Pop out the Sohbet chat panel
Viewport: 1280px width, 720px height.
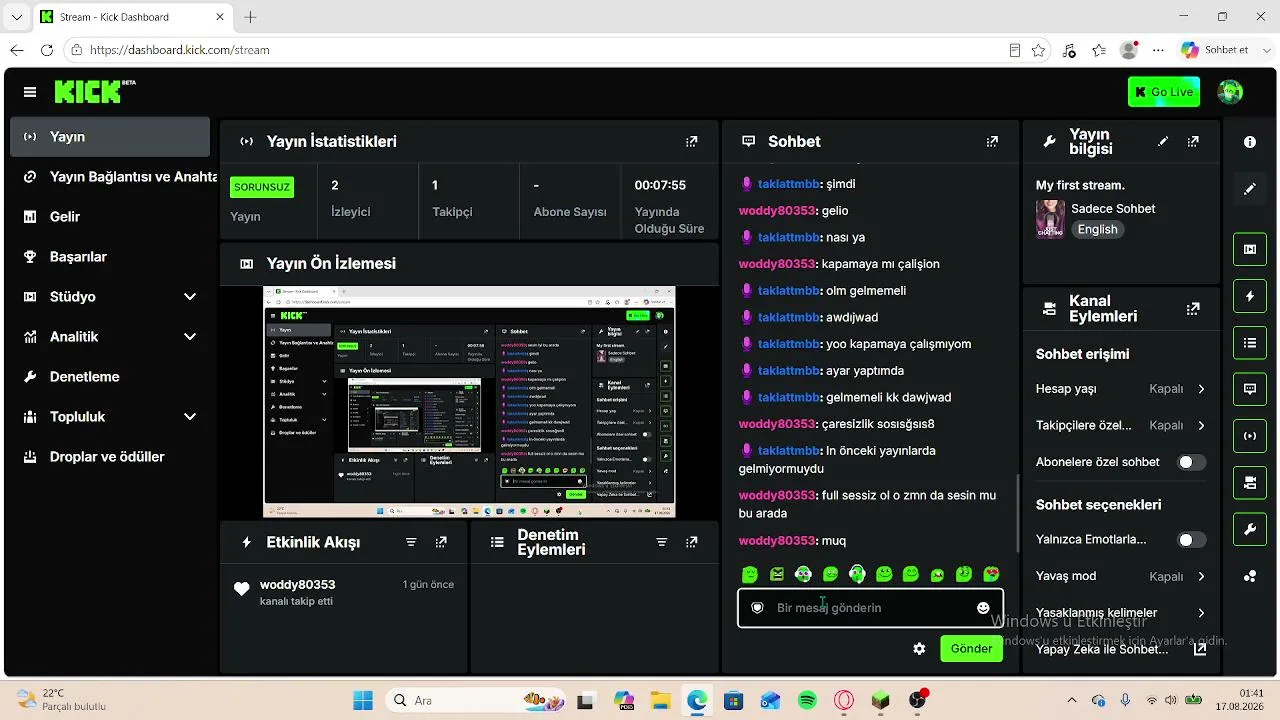click(992, 142)
